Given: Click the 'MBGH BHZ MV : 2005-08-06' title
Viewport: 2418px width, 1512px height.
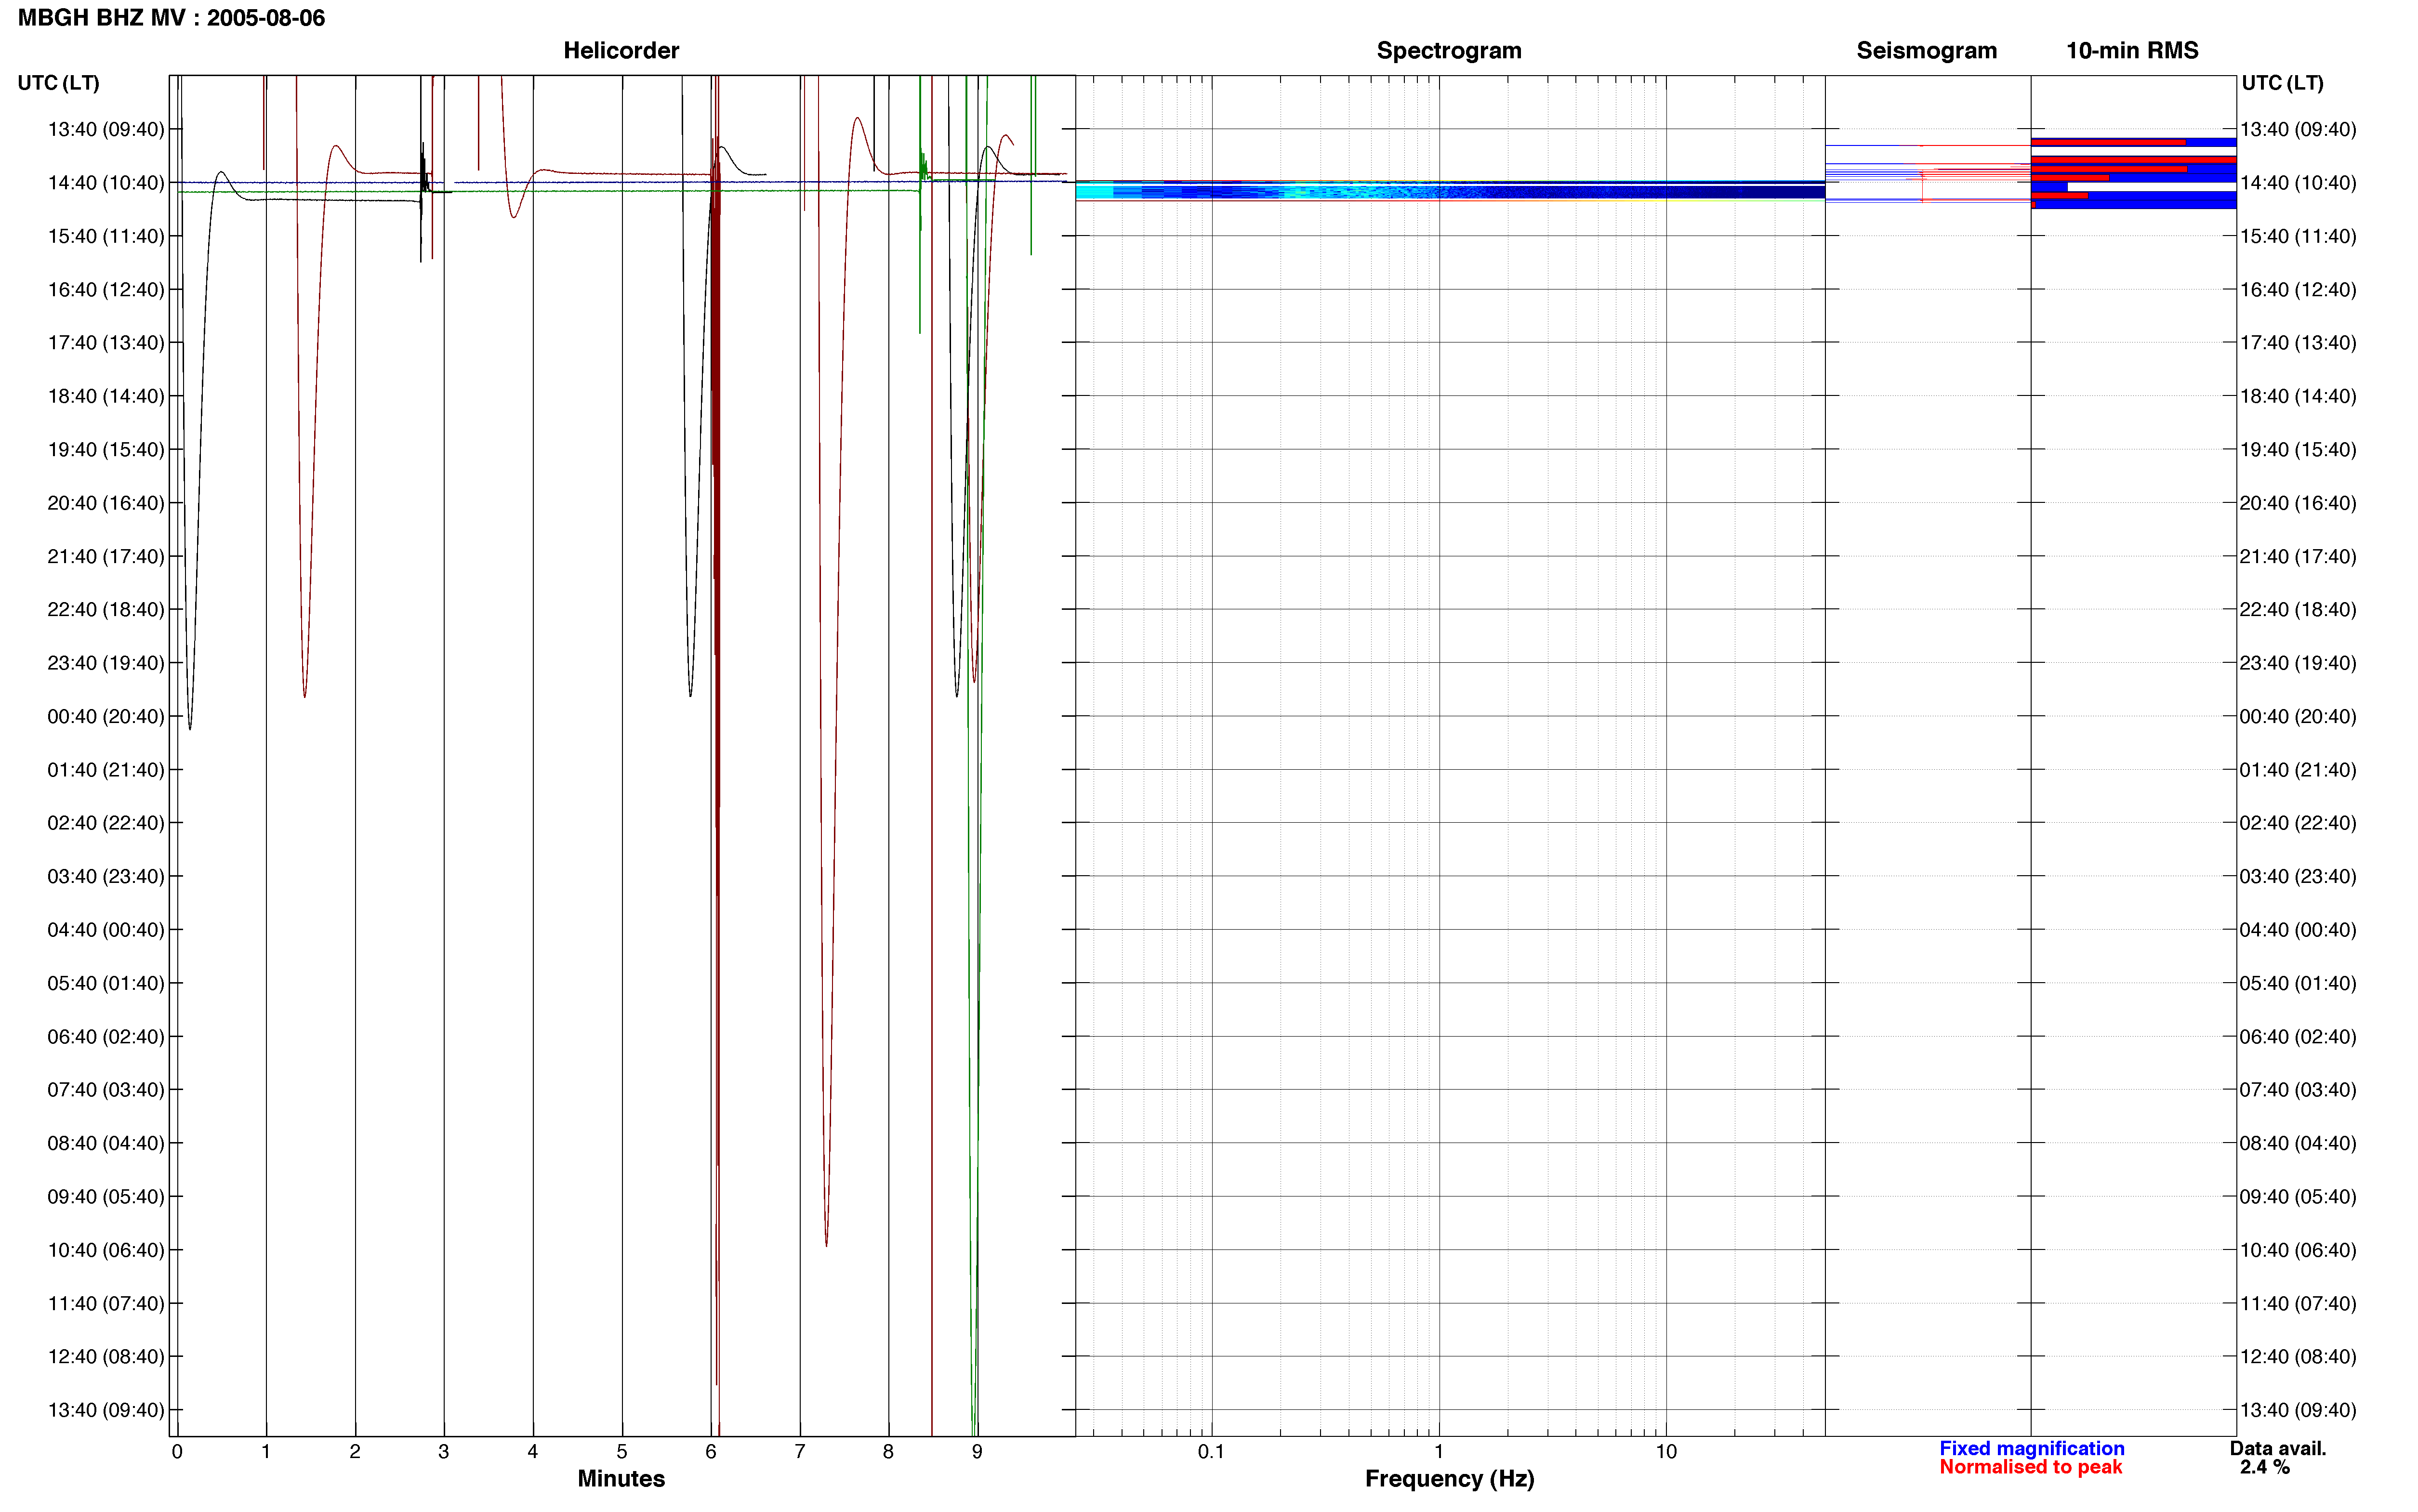Looking at the screenshot, I should click(171, 18).
